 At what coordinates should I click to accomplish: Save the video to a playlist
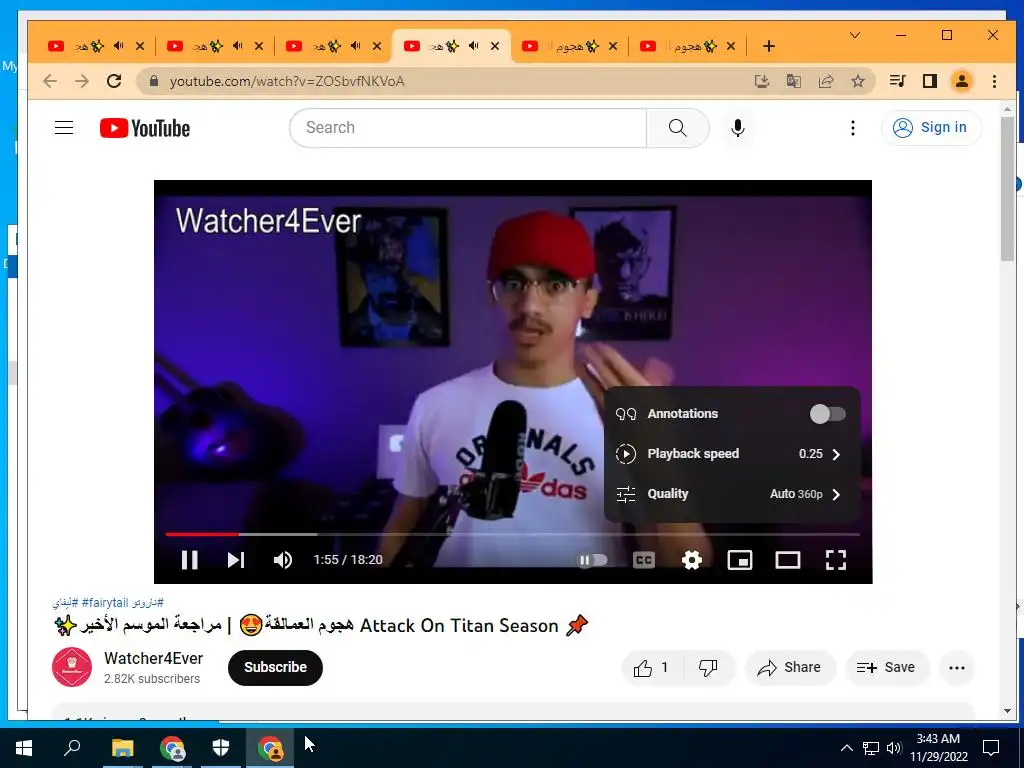(886, 667)
